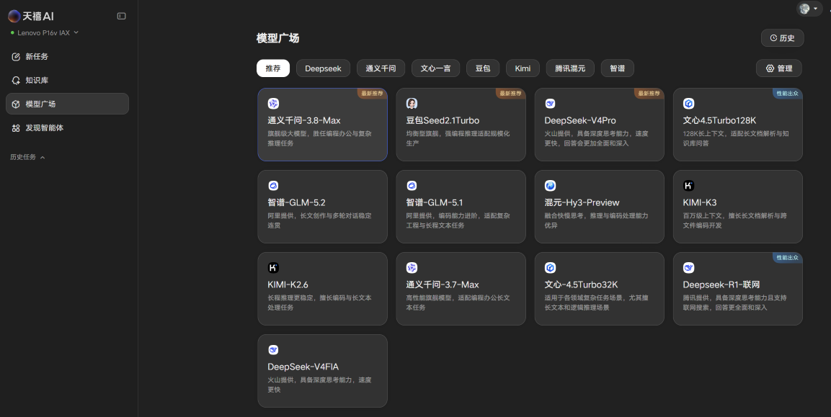The height and width of the screenshot is (417, 831).
Task: Click the 性能出众 badge on 文心4.5Turbo128K
Action: (787, 93)
